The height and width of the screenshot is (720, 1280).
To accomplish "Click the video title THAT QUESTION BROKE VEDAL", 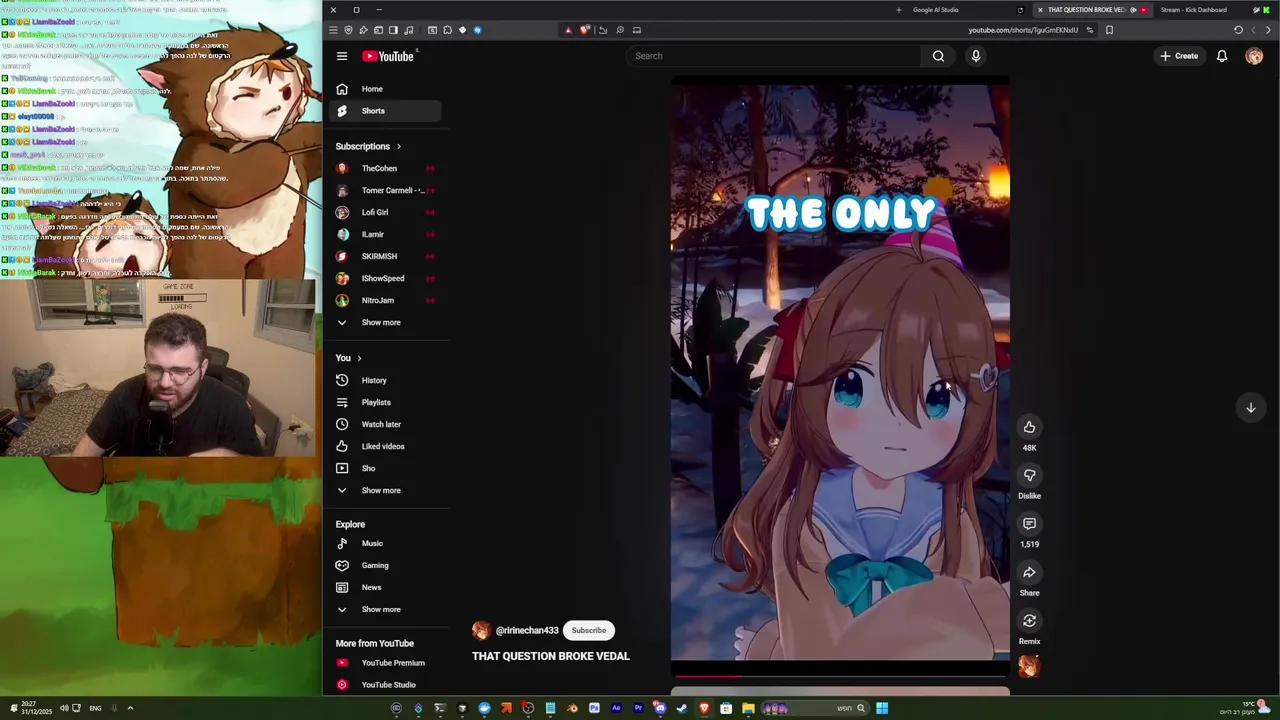I will coord(551,656).
